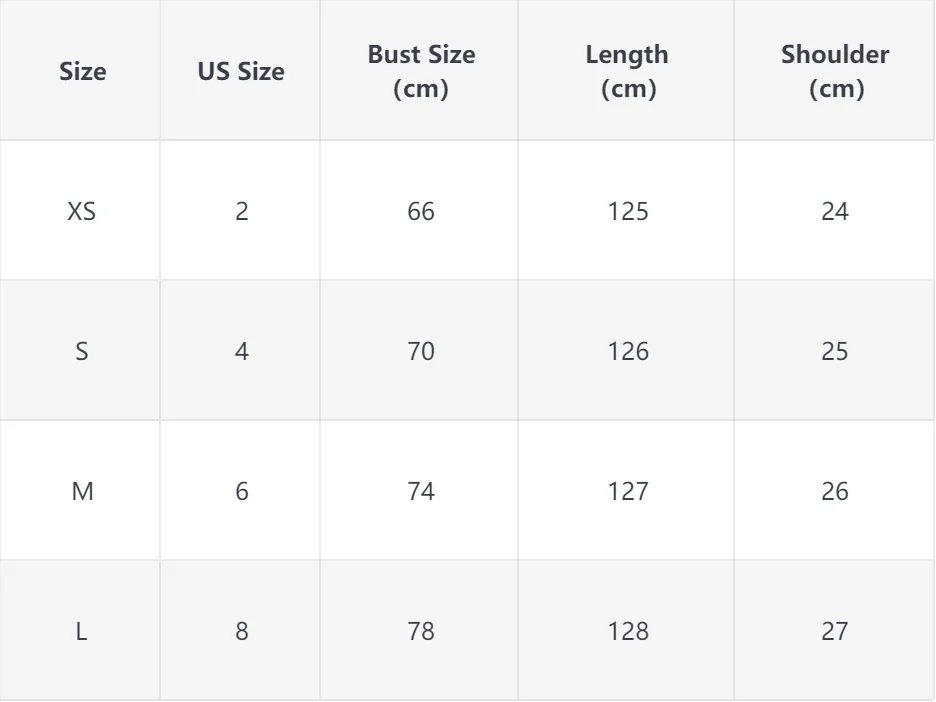Select the bust value 70
This screenshot has height=702, width=936.
click(421, 351)
